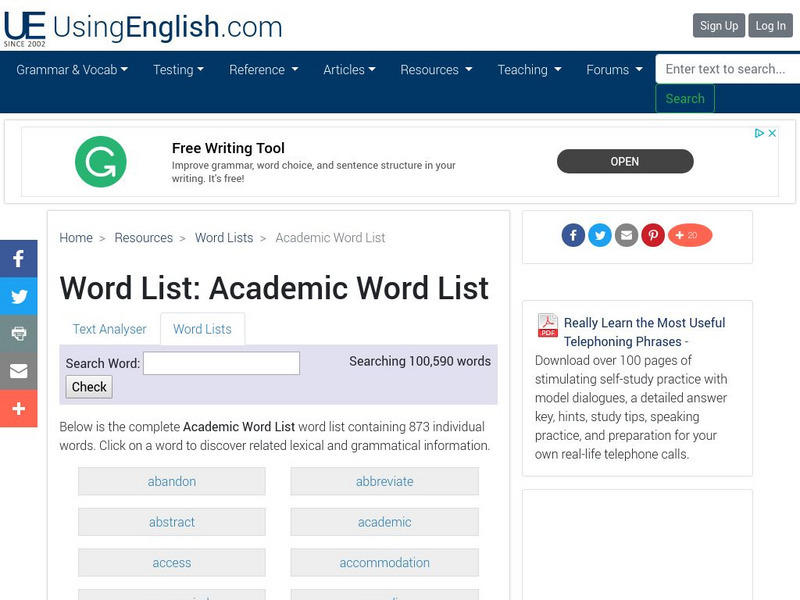Expand more sharing options with plus icon
Screen dimensions: 800x600
point(18,408)
